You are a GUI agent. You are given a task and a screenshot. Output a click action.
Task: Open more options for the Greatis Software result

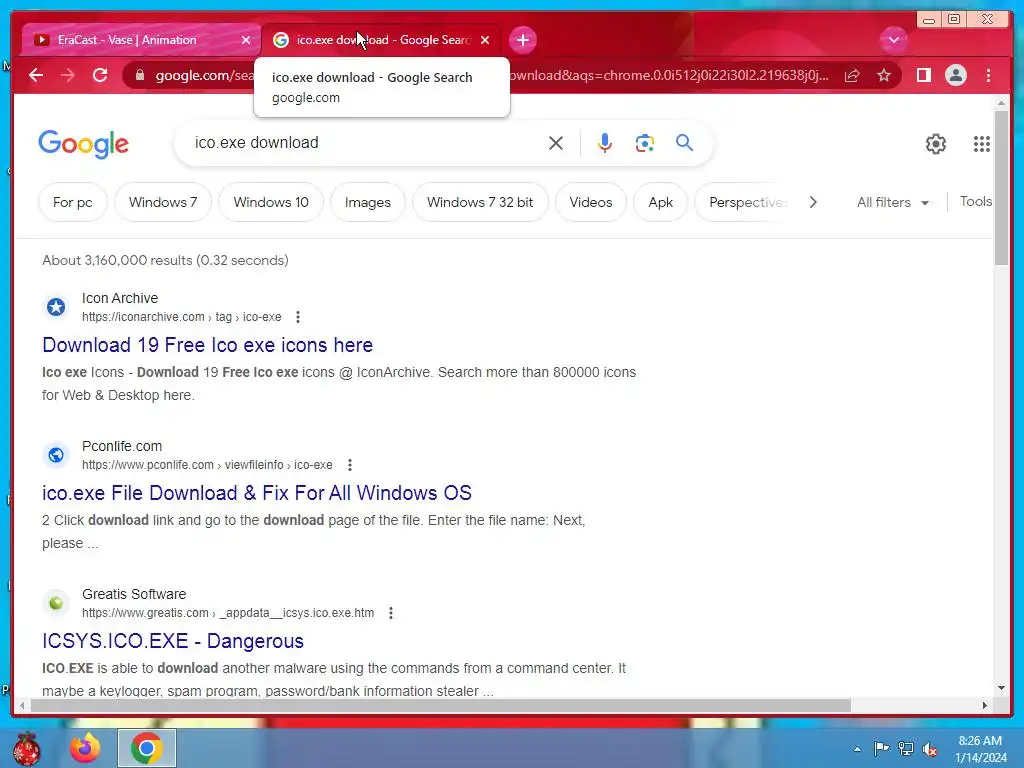coord(391,613)
